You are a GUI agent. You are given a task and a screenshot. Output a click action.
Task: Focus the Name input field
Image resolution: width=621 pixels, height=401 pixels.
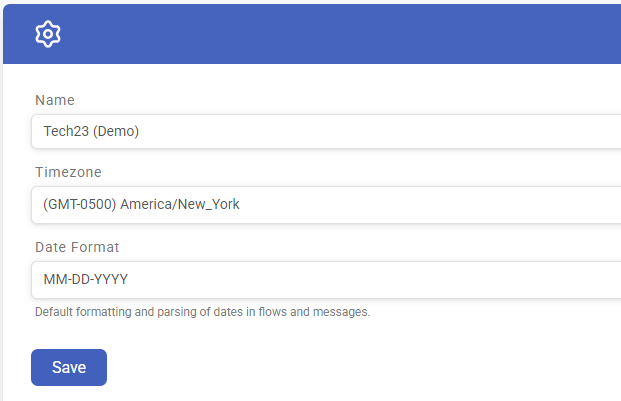pyautogui.click(x=326, y=131)
